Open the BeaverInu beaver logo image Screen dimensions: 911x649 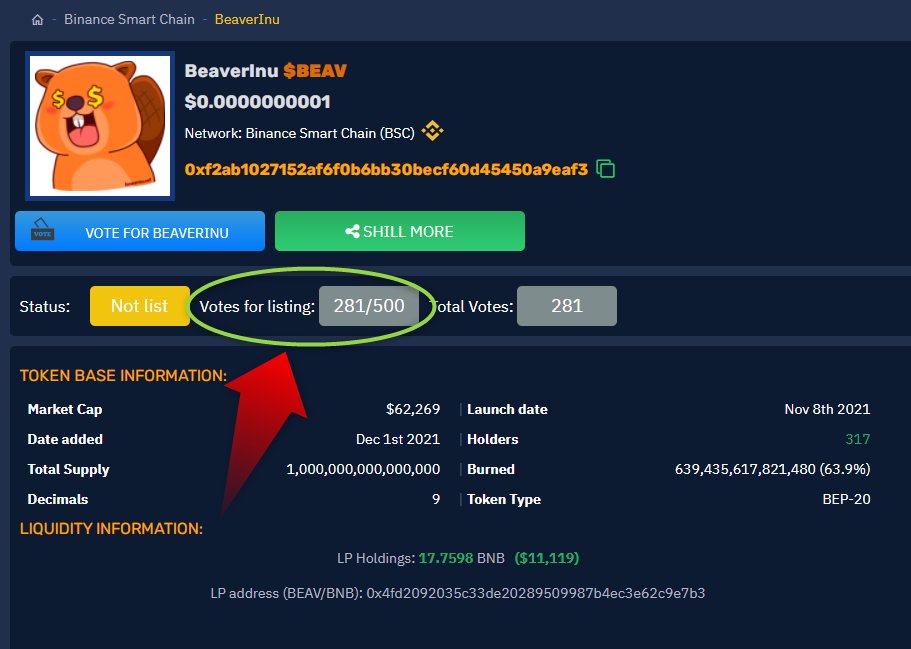(100, 126)
